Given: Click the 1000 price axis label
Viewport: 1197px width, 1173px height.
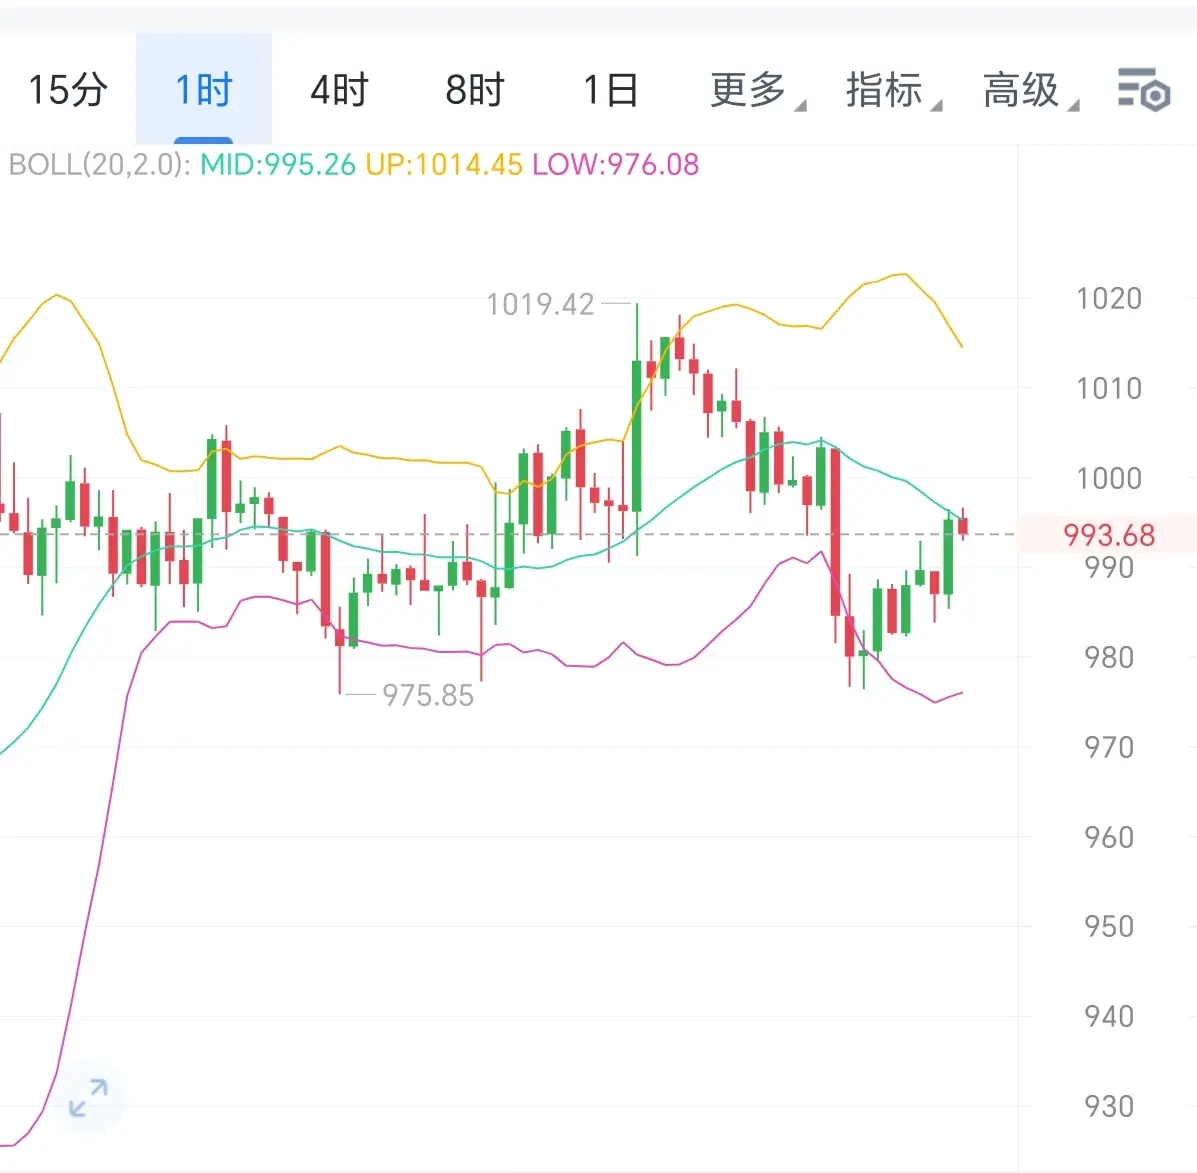Looking at the screenshot, I should point(1108,478).
